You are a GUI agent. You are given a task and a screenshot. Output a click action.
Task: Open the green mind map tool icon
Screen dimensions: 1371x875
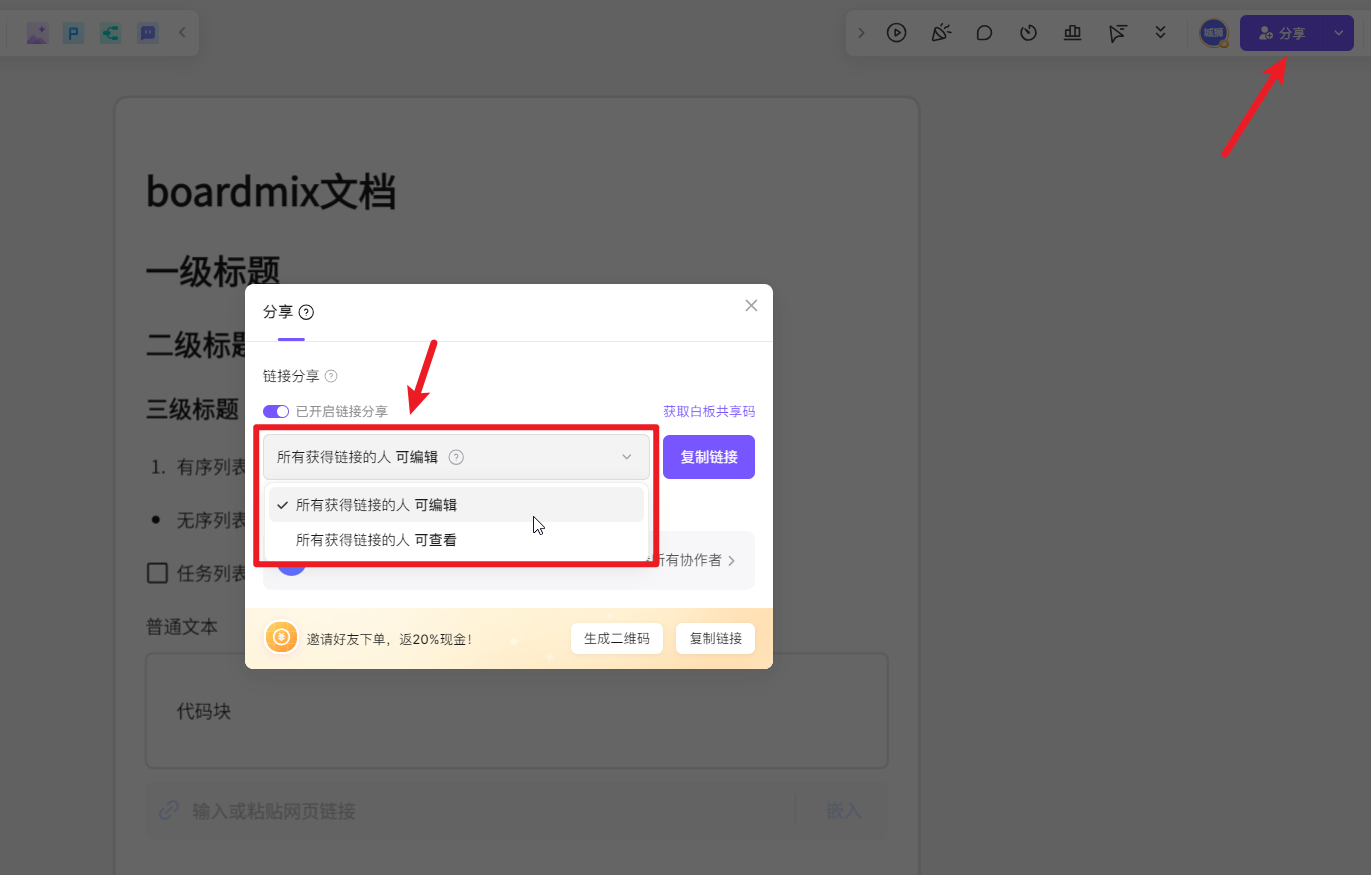(110, 33)
